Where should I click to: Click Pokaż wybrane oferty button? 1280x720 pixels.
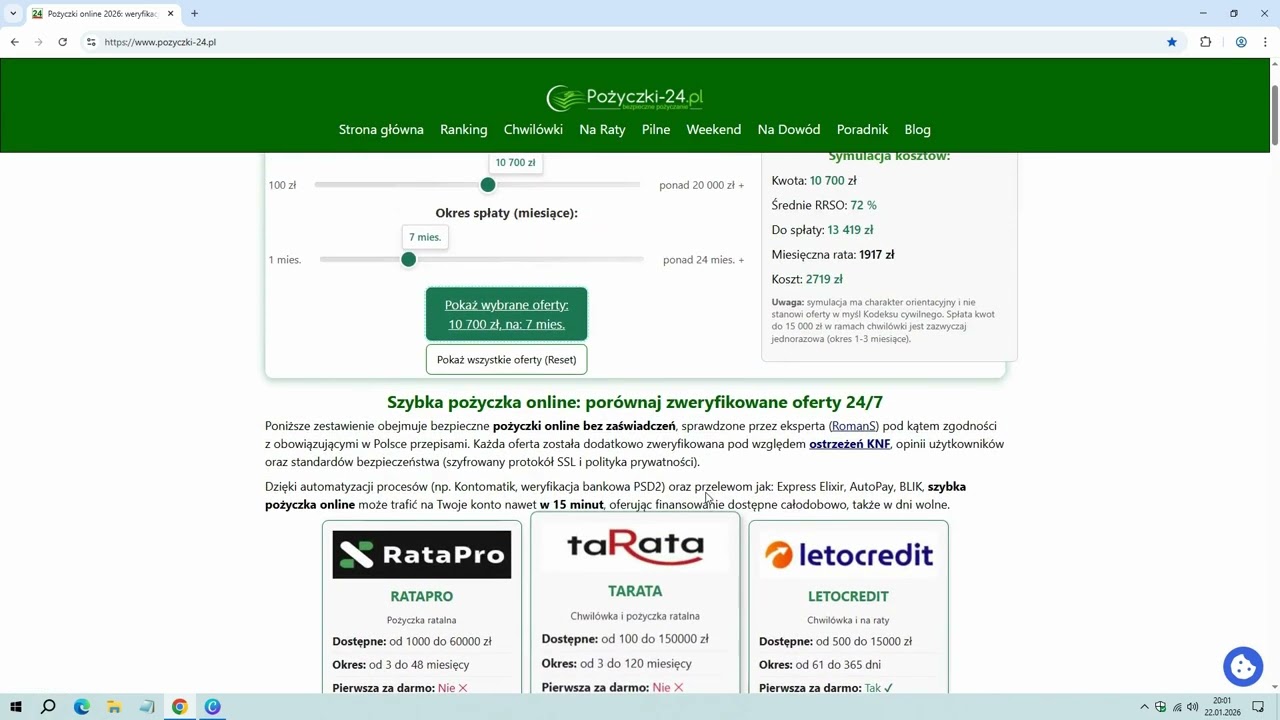(x=506, y=314)
